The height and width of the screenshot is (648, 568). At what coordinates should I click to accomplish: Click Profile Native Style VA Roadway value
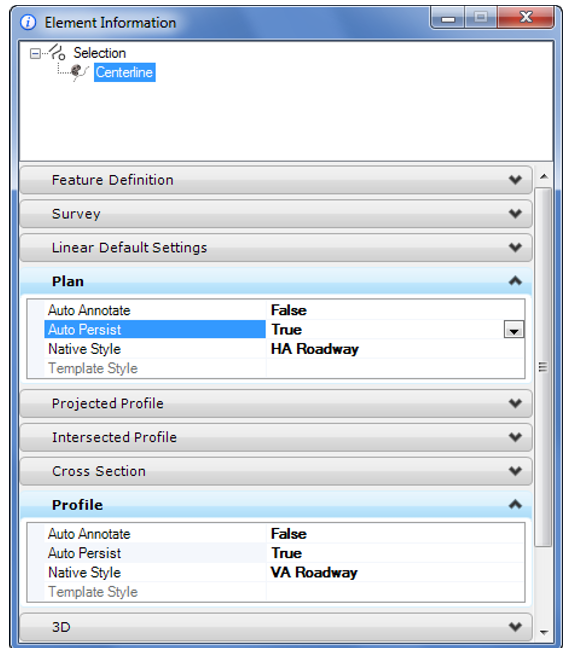(x=314, y=572)
